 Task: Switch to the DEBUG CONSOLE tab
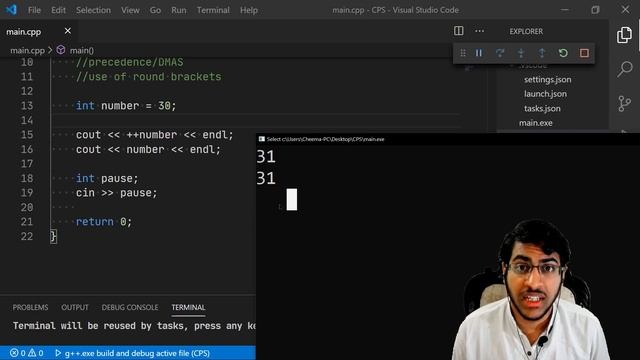point(130,307)
